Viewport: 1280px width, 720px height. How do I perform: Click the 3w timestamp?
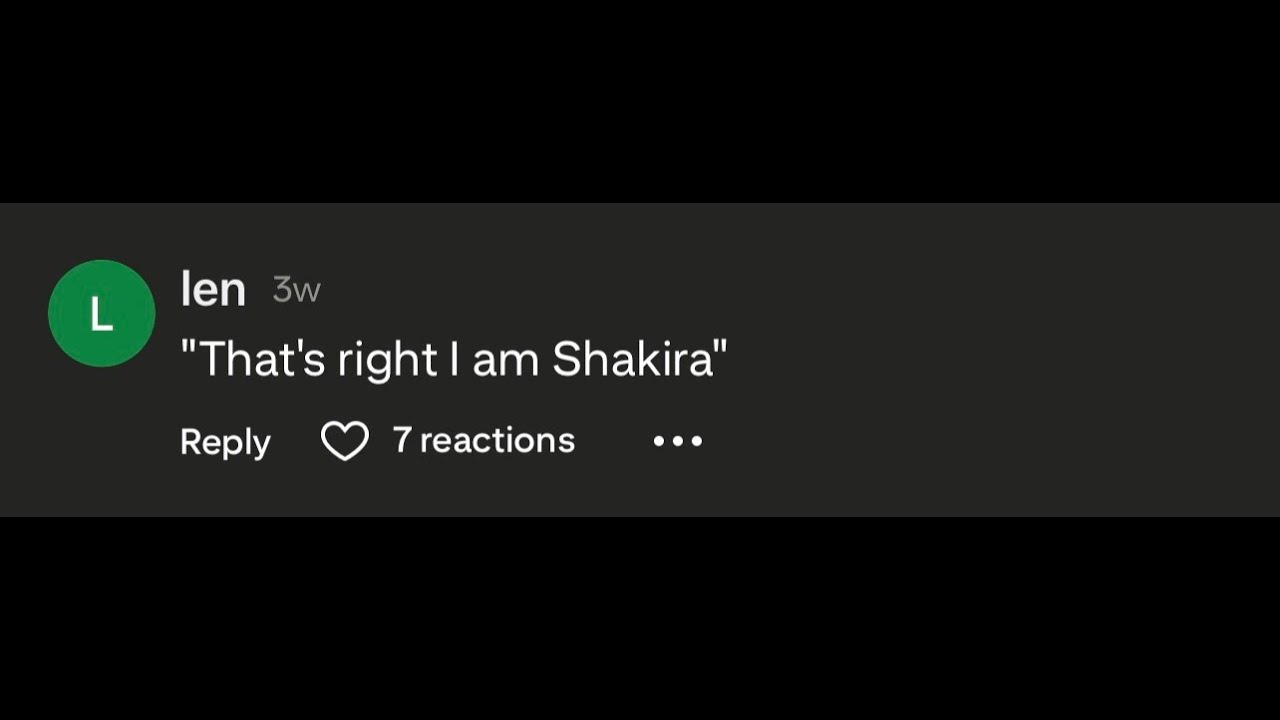coord(297,290)
